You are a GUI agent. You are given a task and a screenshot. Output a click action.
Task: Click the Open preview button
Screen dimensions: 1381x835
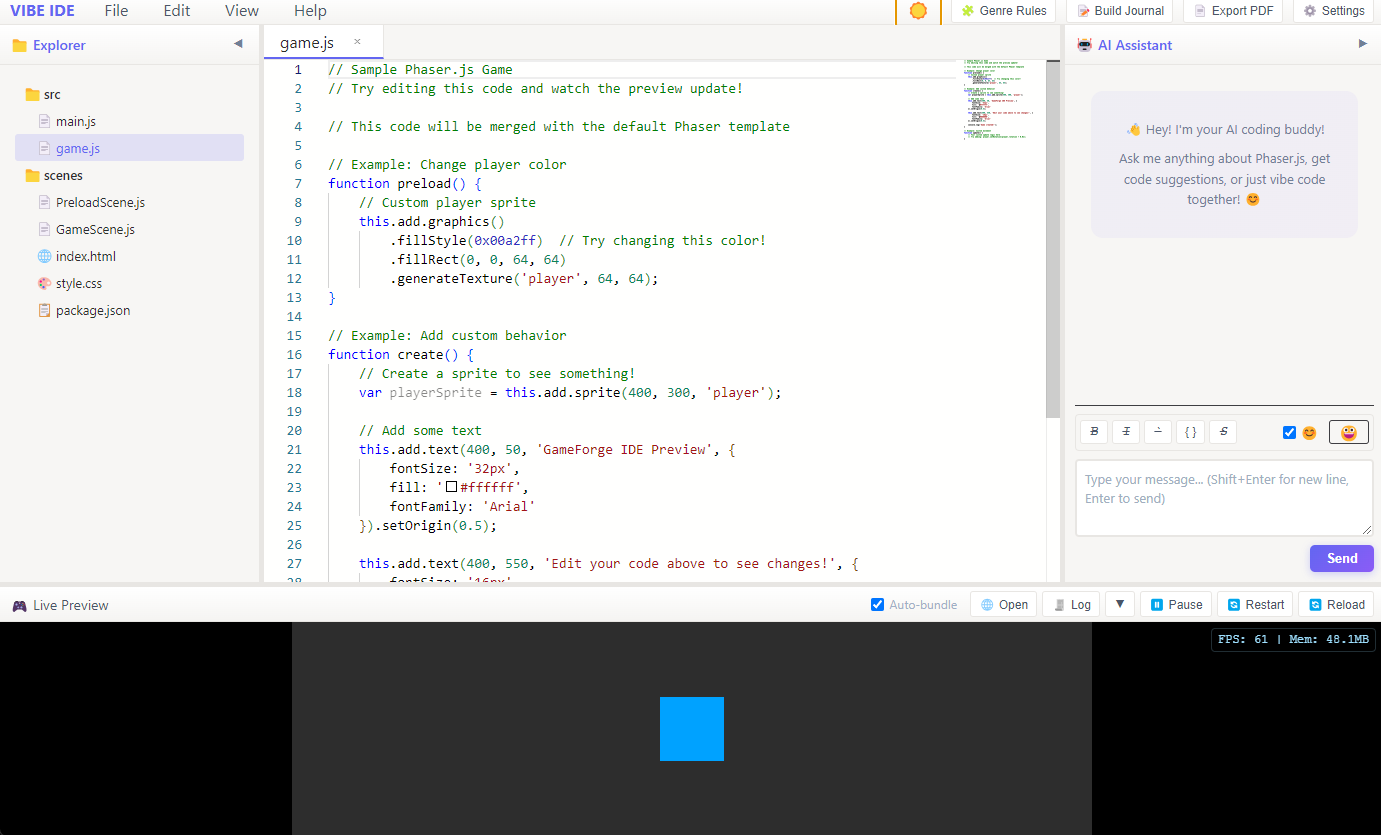click(x=1004, y=604)
